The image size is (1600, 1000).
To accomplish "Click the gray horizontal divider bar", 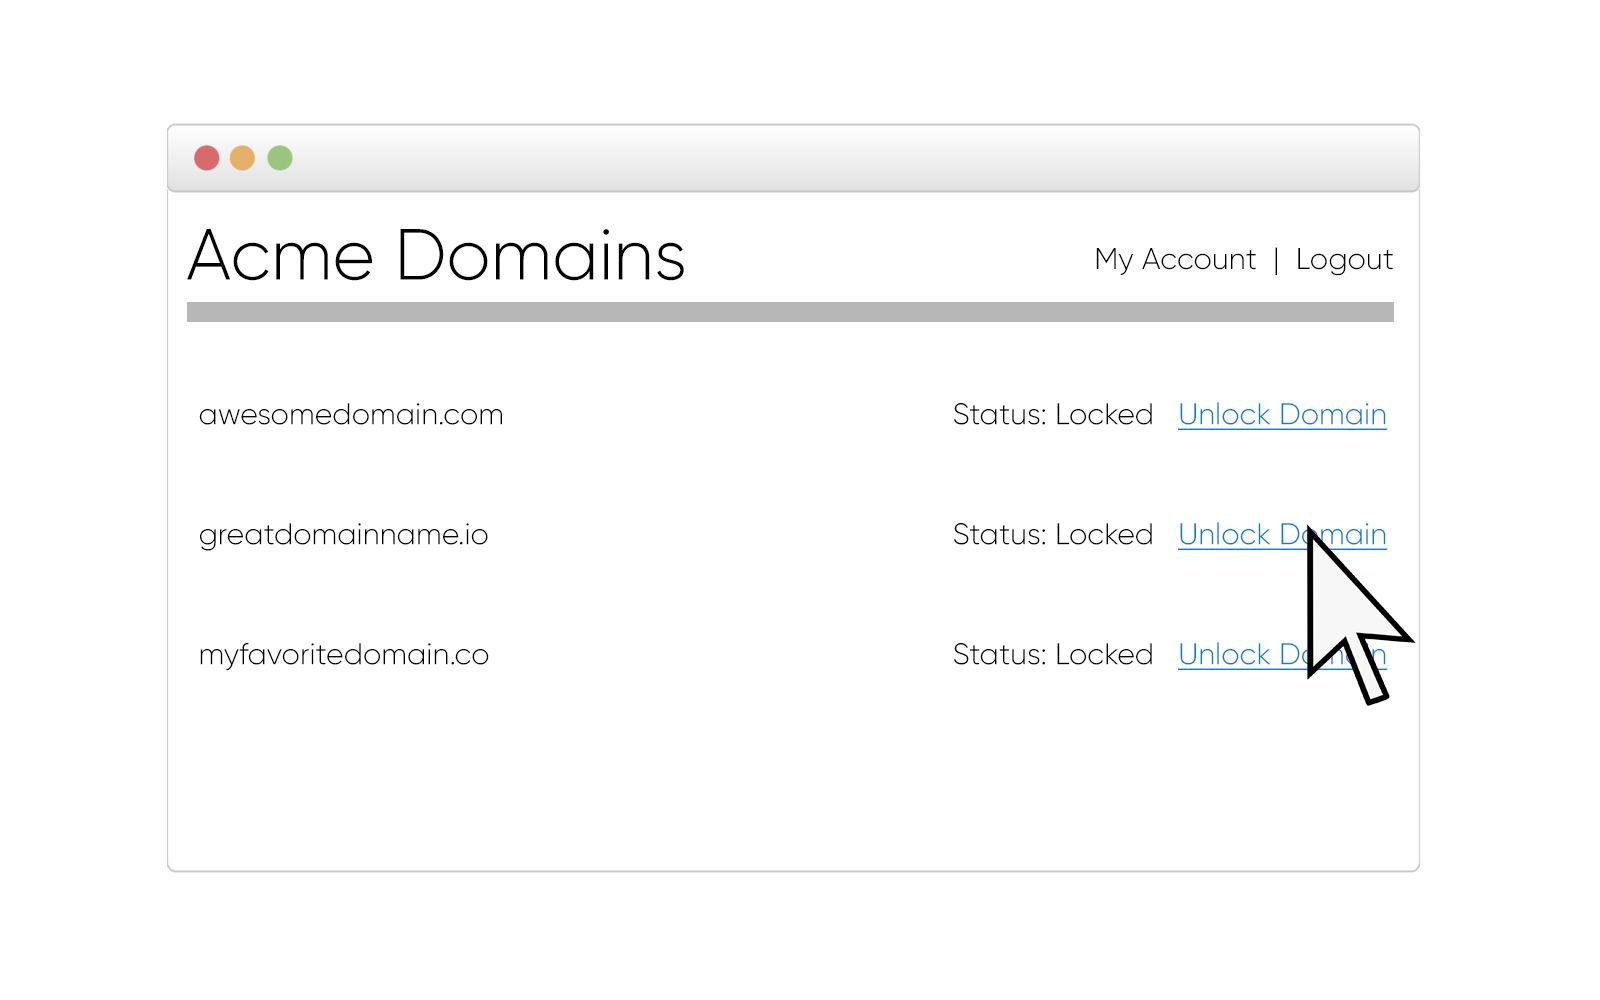I will (790, 312).
